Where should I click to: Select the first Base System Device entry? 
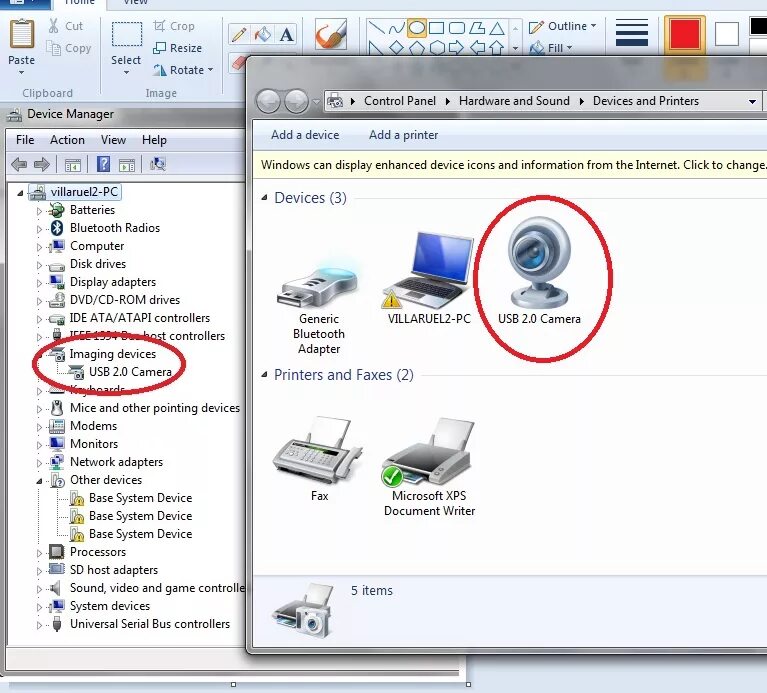point(140,498)
